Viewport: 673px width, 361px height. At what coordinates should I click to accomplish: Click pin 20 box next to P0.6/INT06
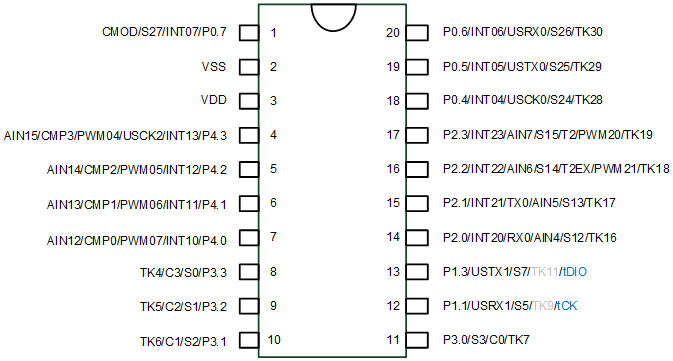coord(417,33)
